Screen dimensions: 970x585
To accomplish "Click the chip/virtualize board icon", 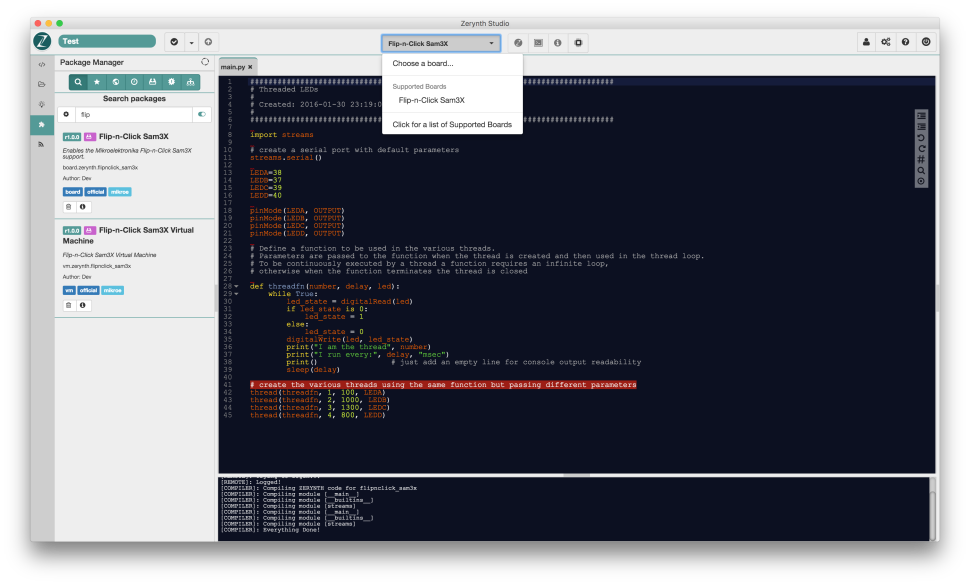I will (578, 43).
